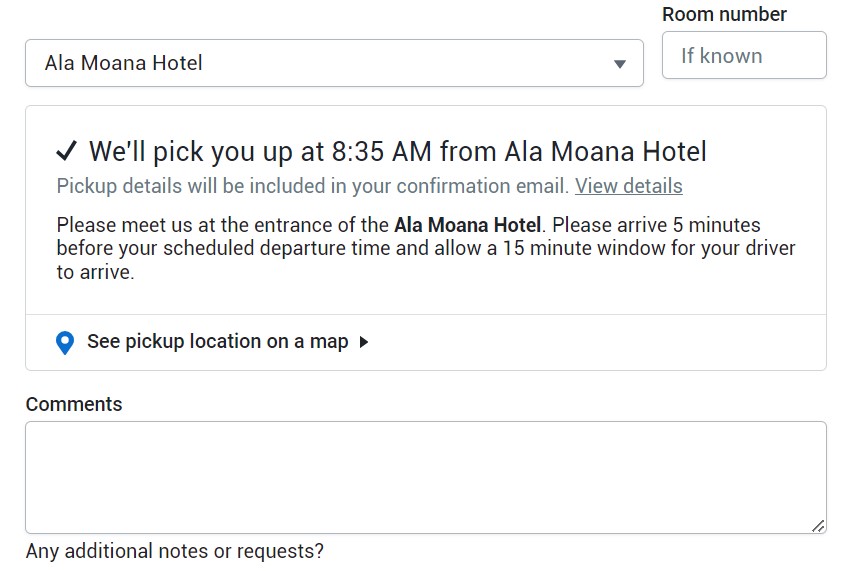Click the '15 minute window' instruction line
856x571 pixels.
[x=426, y=248]
